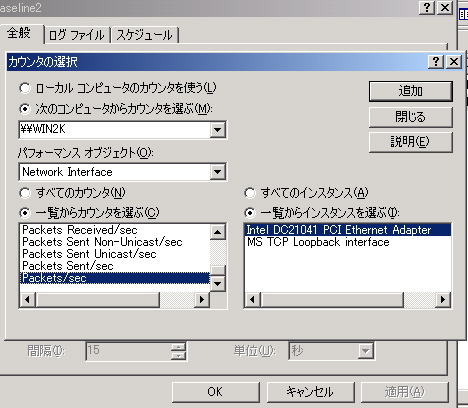Click counter list scroll up arrow
The image size is (468, 408).
(x=218, y=232)
